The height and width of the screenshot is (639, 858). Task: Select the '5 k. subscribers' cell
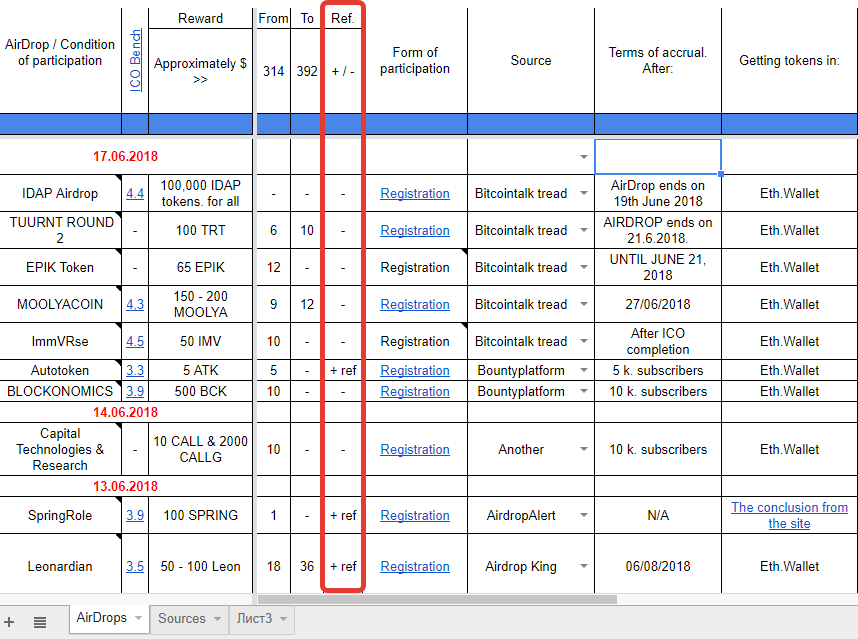pos(658,370)
